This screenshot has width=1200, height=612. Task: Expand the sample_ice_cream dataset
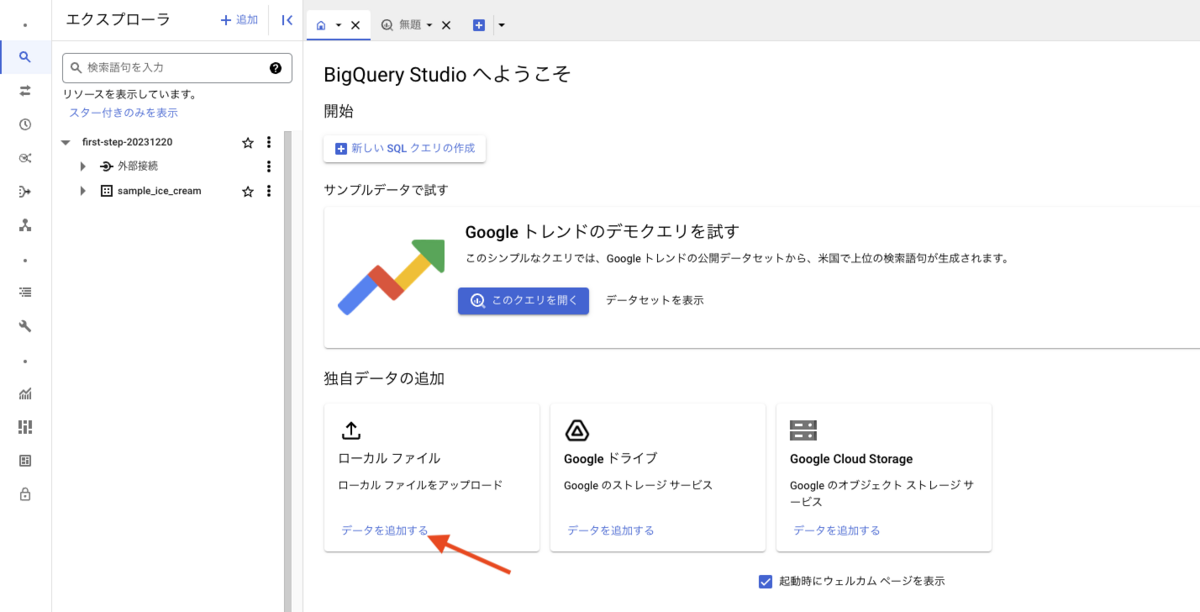(83, 191)
